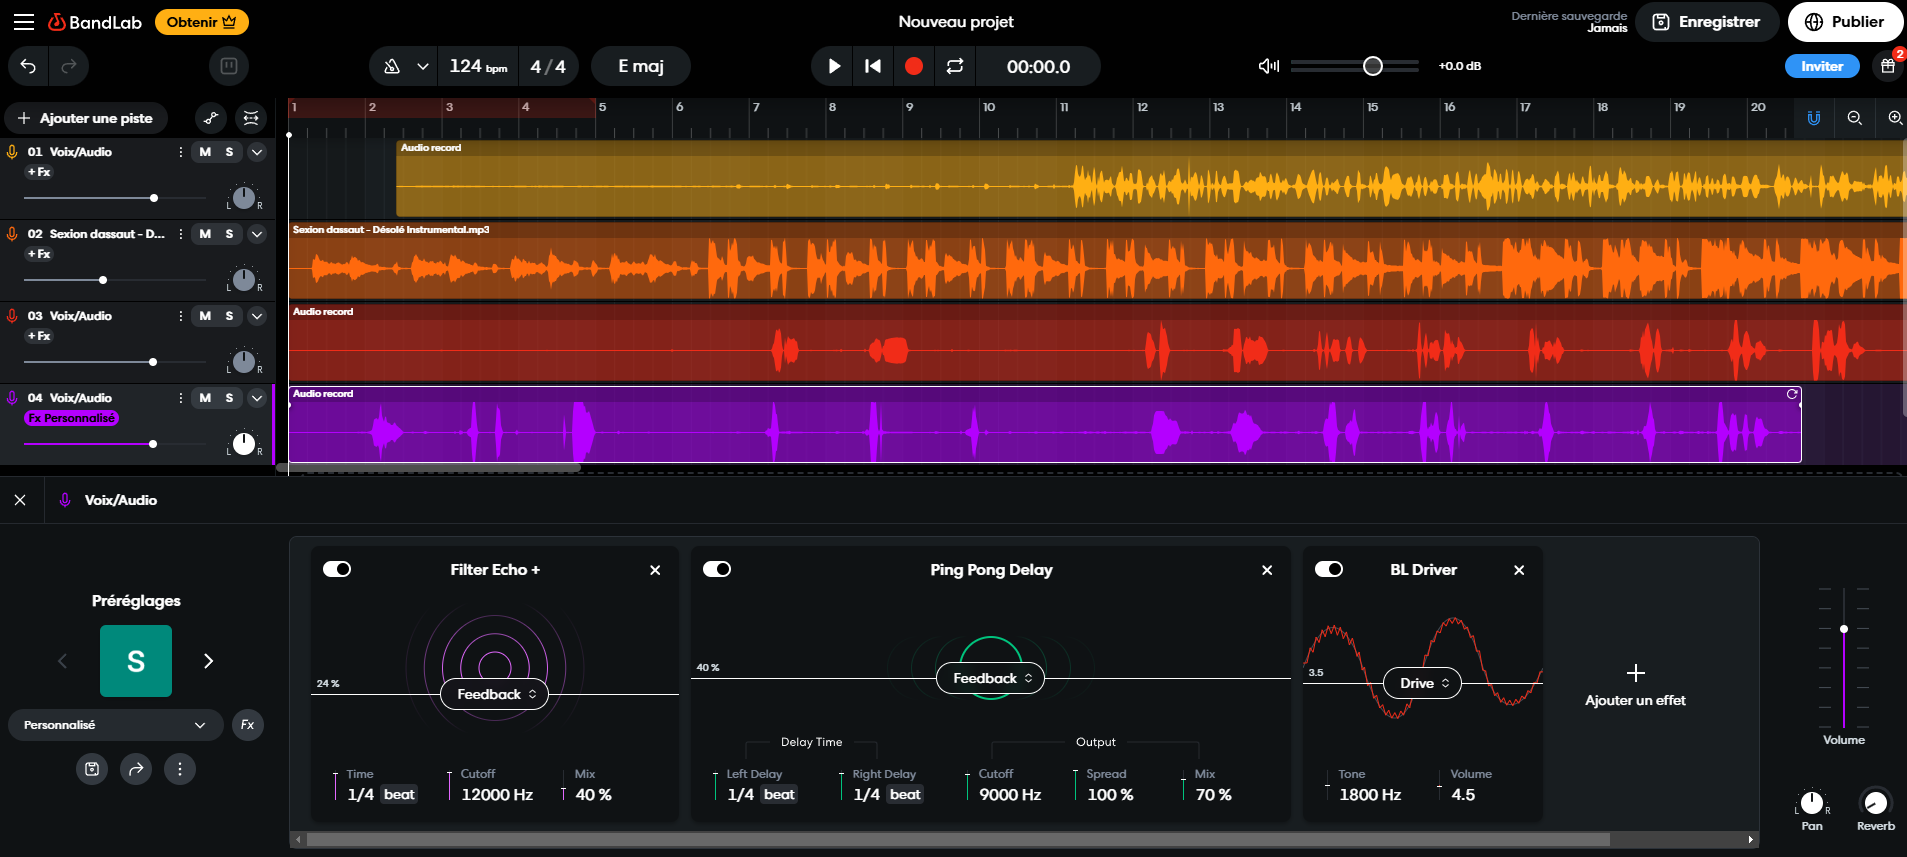Disable the Filter Echo + effect
The width and height of the screenshot is (1907, 857).
click(x=337, y=569)
